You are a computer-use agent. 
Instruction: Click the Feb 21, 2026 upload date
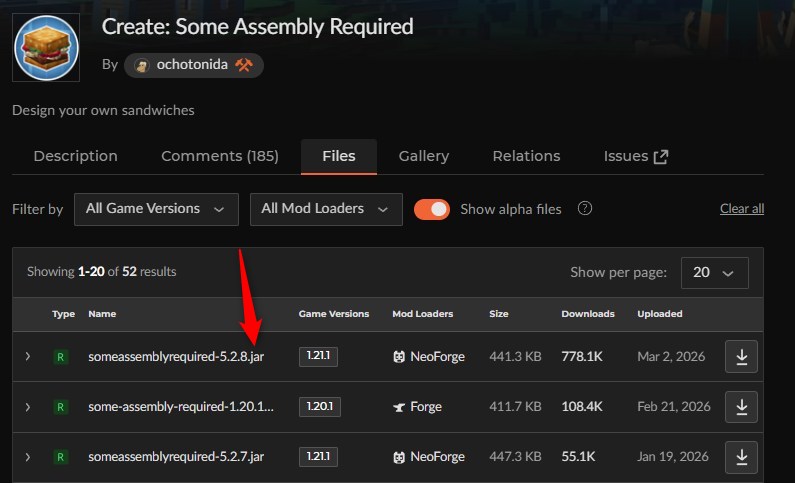(x=674, y=407)
